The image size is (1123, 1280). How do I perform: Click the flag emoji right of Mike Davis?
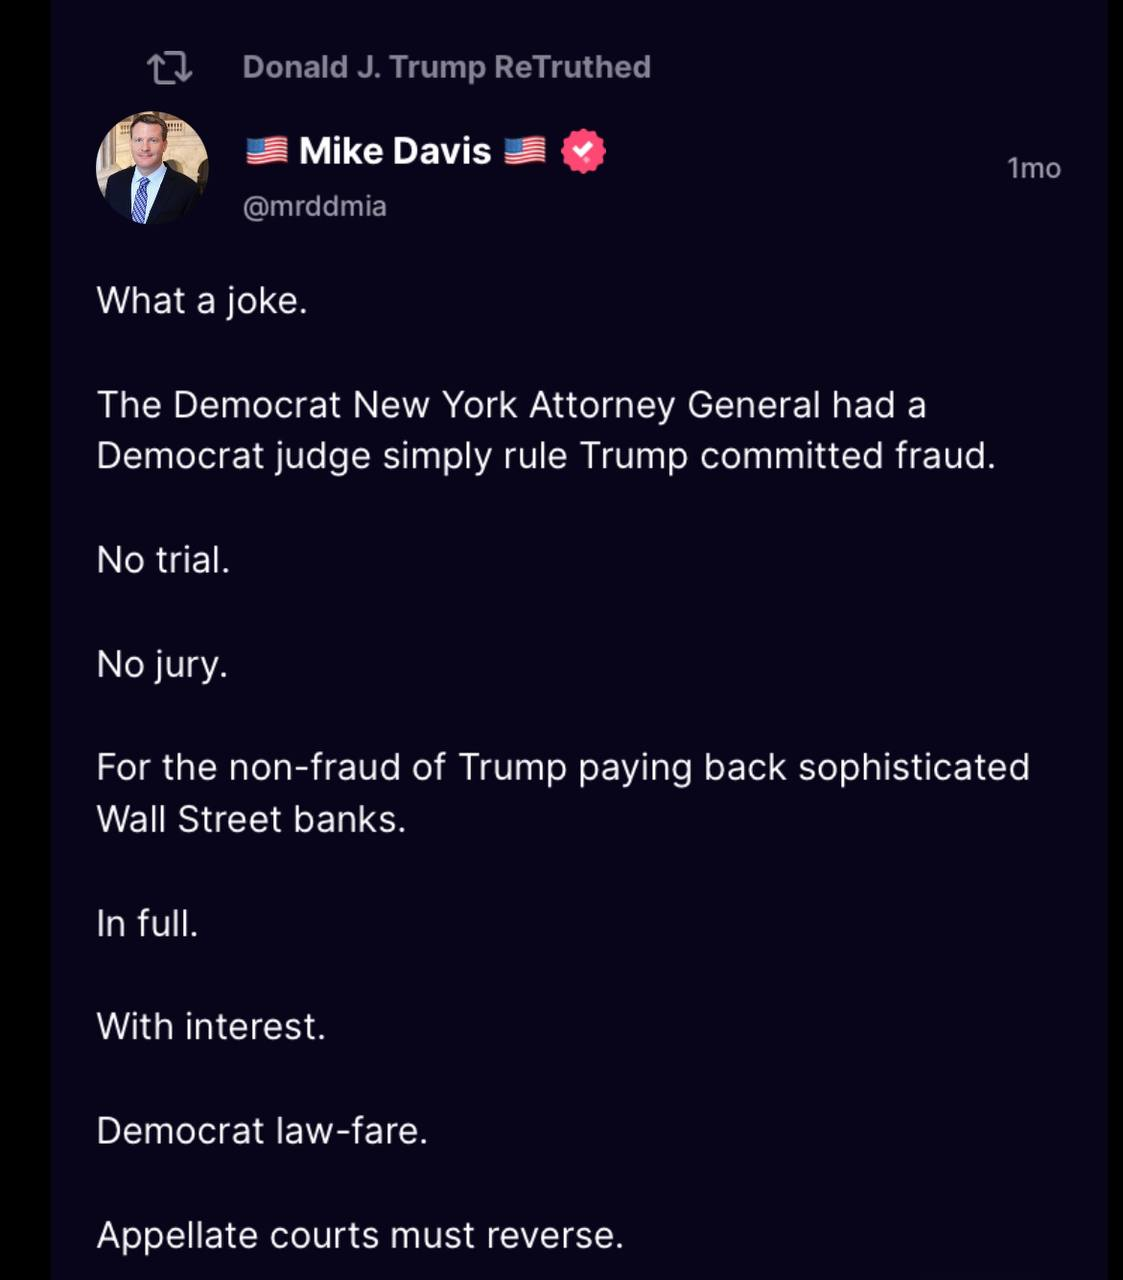coord(525,151)
